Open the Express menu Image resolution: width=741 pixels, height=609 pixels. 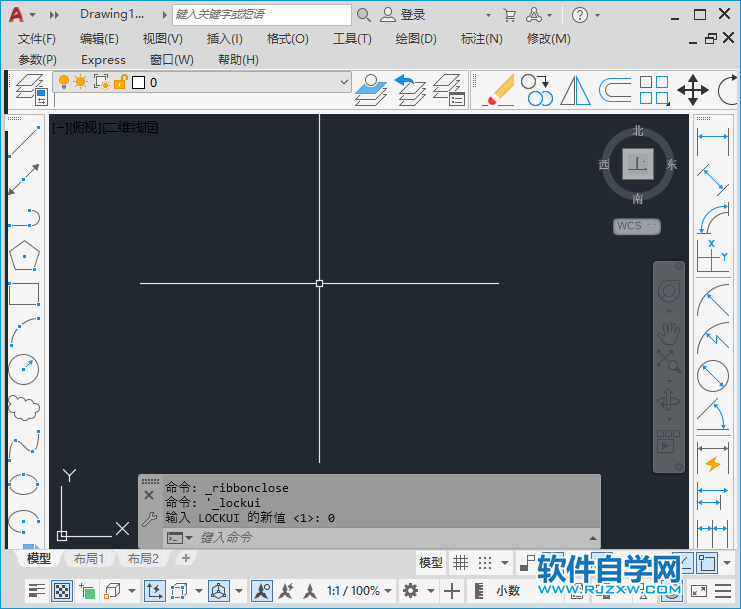point(103,60)
